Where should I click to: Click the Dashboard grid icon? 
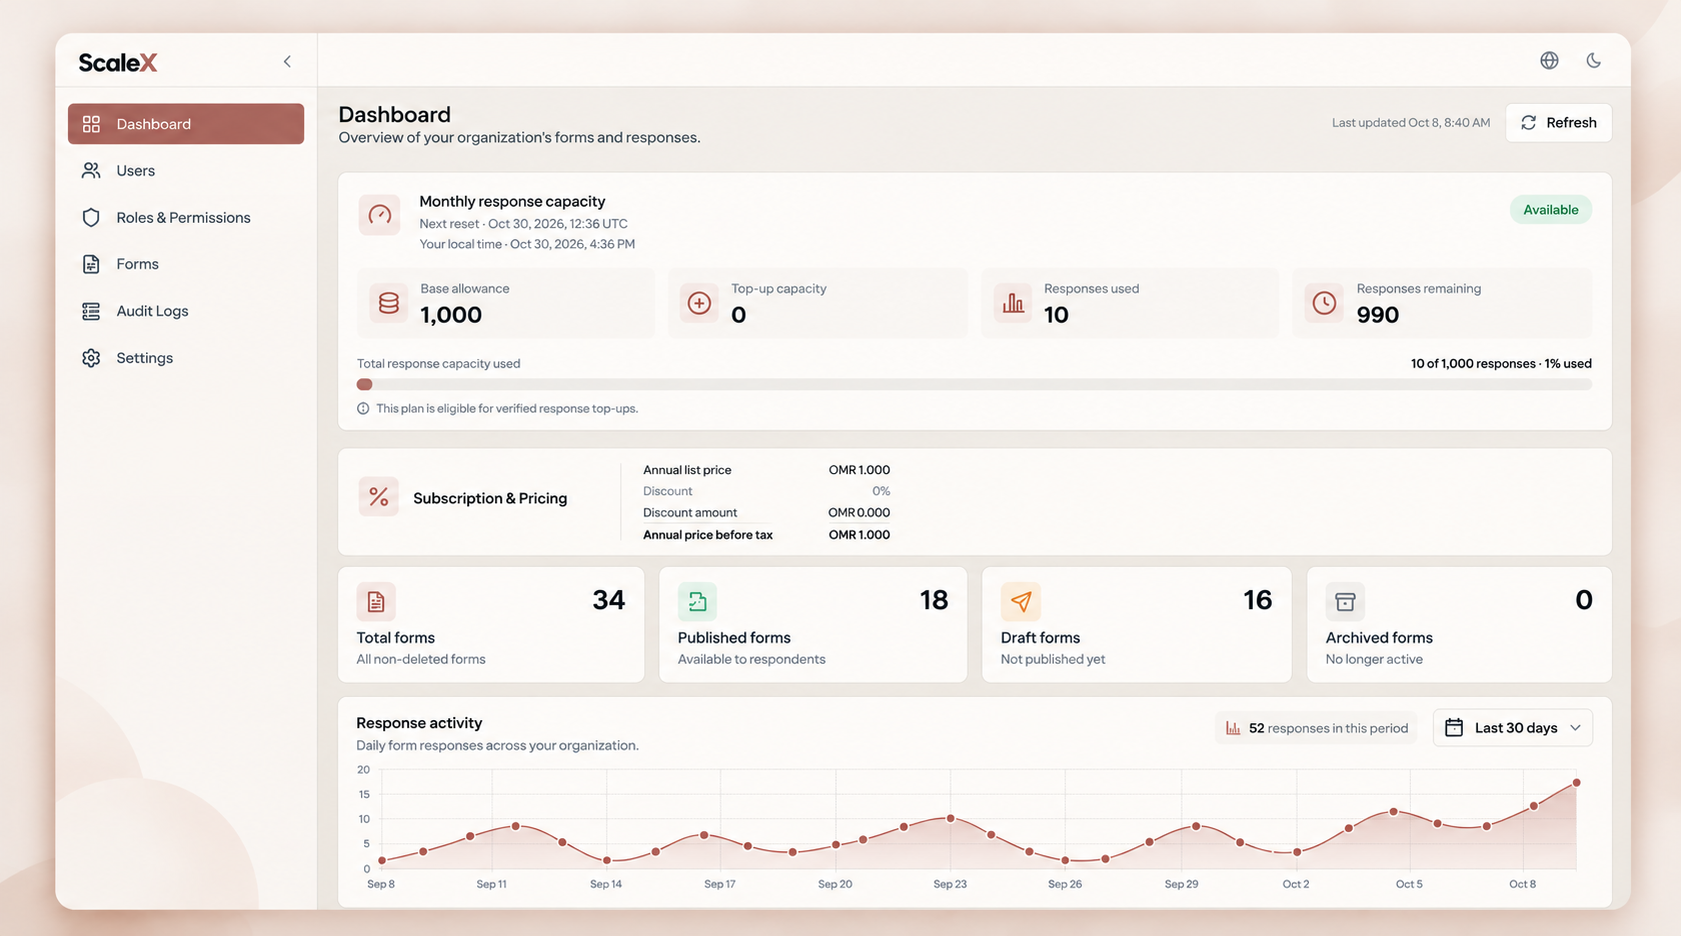91,124
